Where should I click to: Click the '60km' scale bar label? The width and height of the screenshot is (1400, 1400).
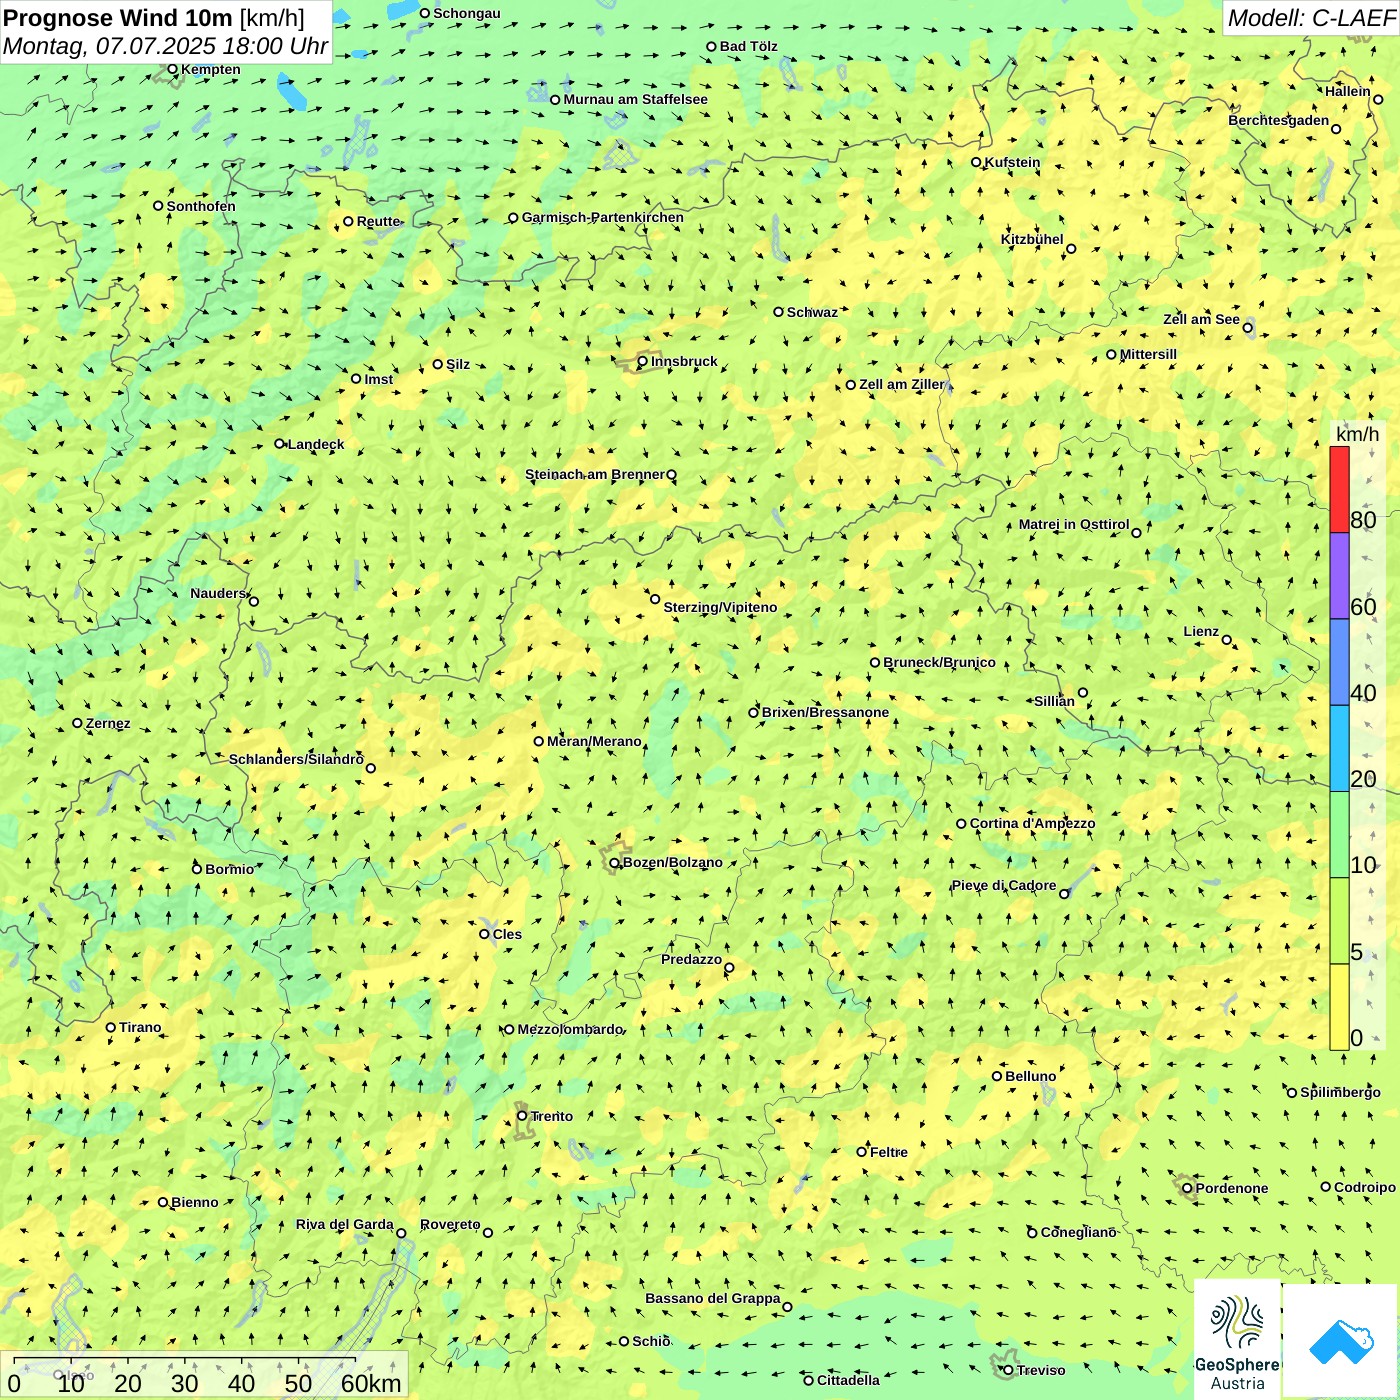[x=371, y=1383]
